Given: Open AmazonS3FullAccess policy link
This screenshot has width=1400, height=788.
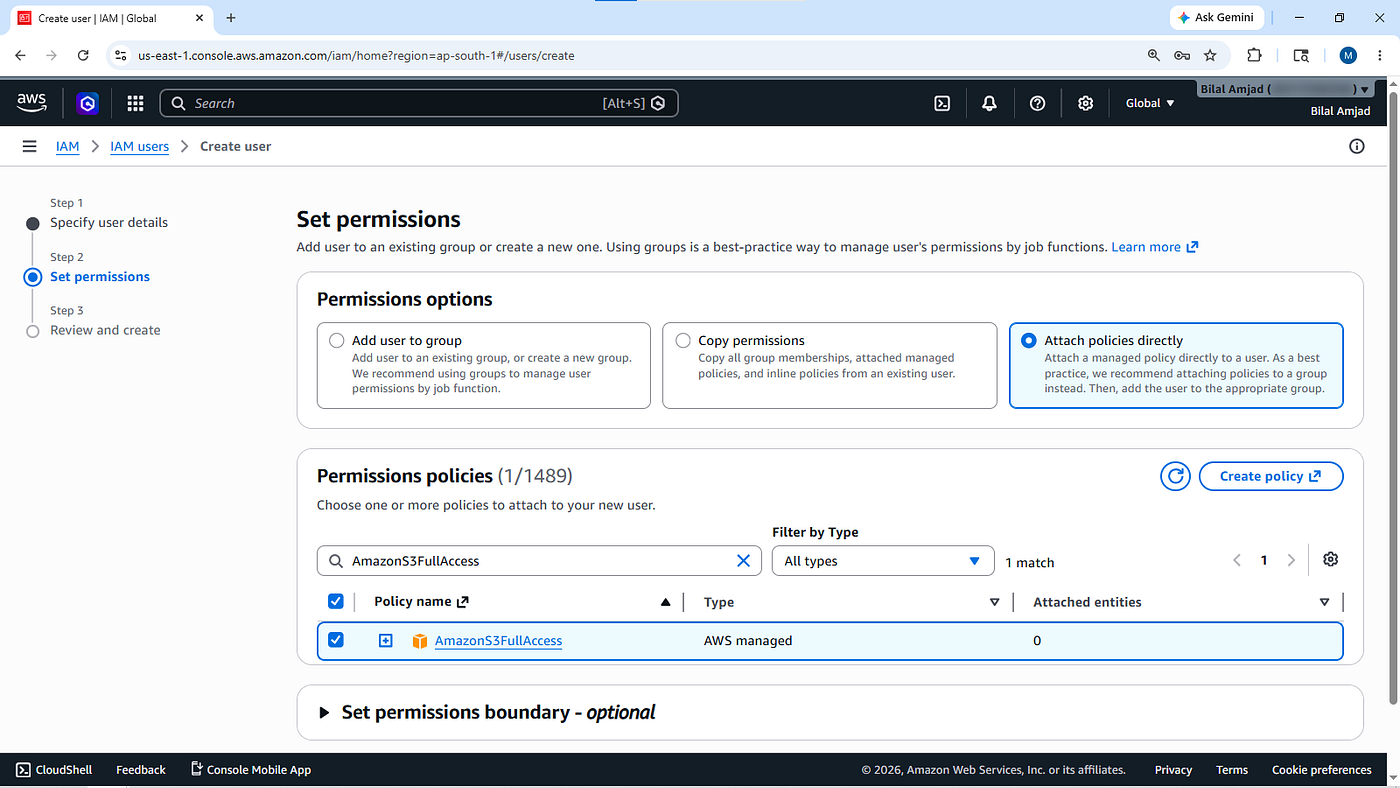Looking at the screenshot, I should click(x=498, y=640).
